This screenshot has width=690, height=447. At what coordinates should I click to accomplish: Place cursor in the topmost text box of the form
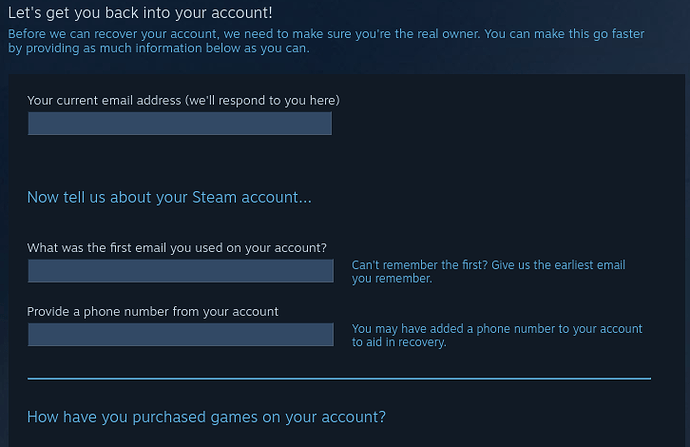(179, 123)
